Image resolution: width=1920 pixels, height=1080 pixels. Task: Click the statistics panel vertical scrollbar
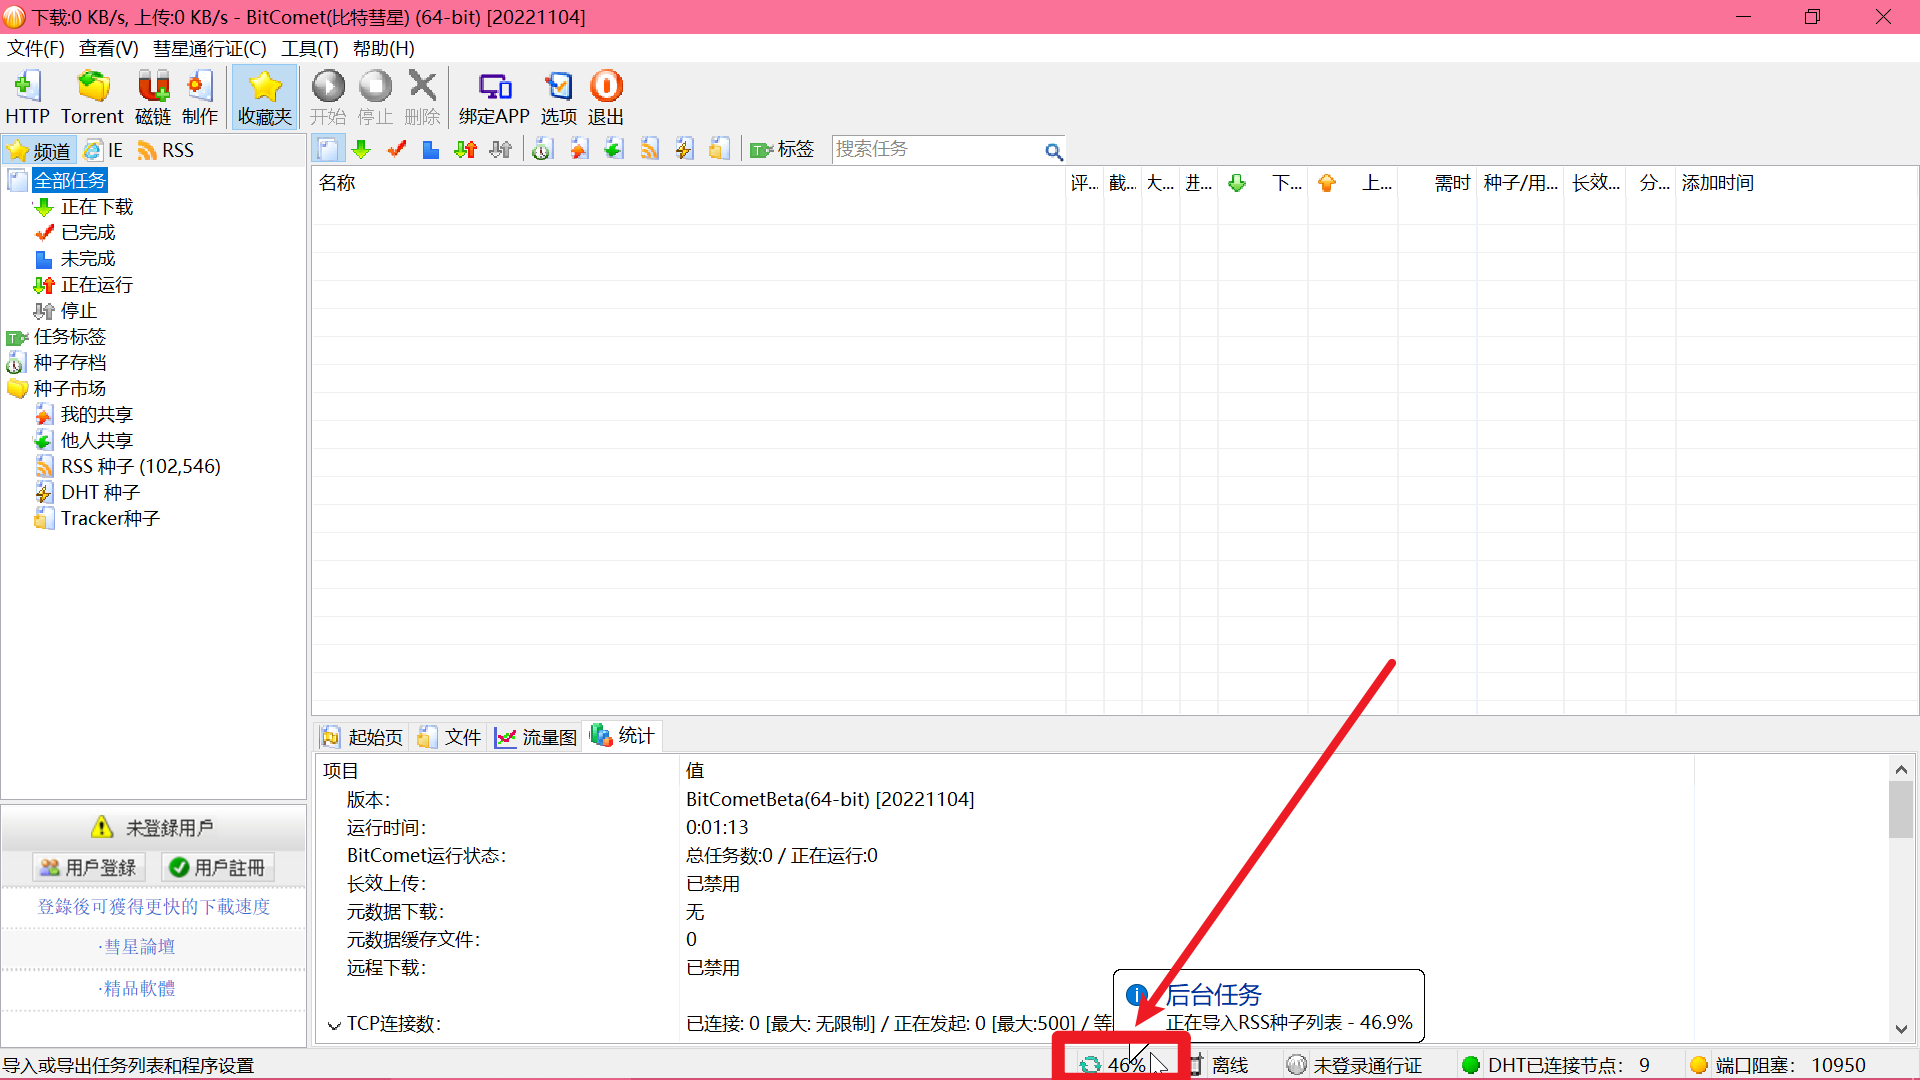pyautogui.click(x=1900, y=810)
